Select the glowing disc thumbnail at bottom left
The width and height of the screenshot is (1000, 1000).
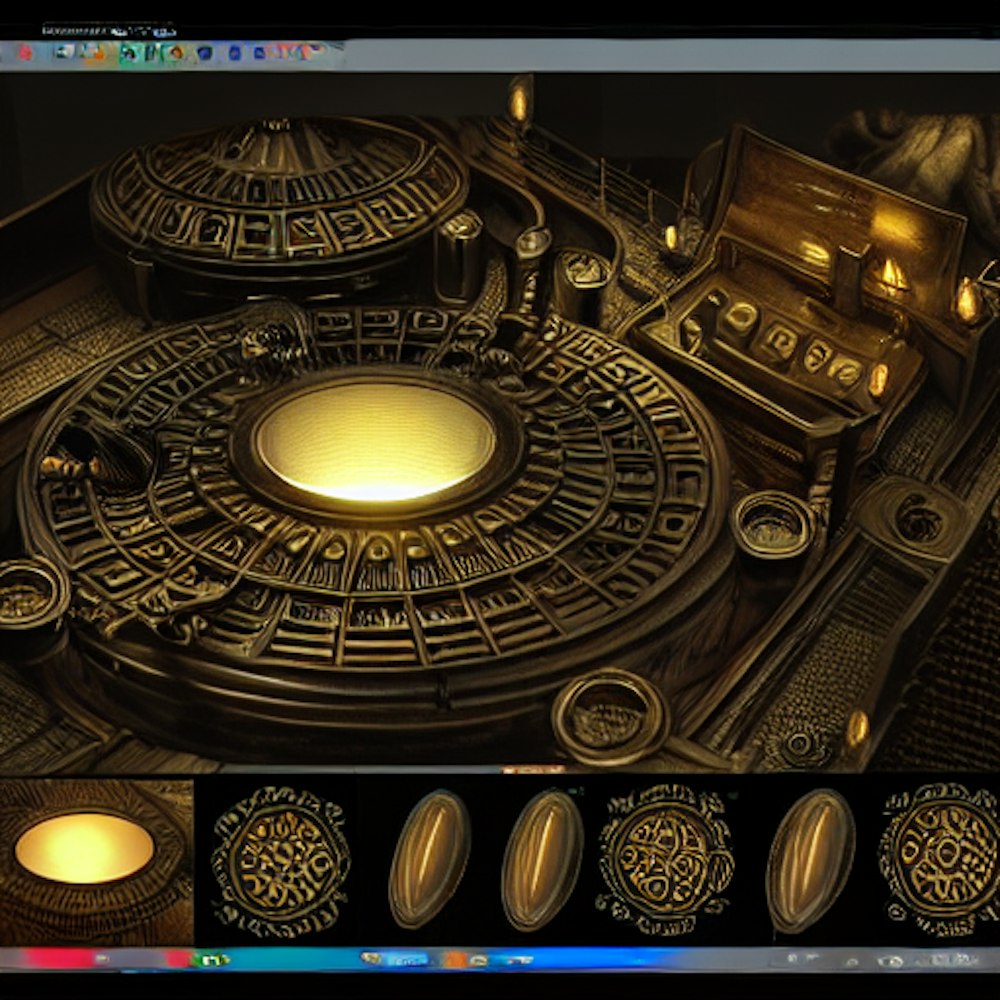pos(85,848)
